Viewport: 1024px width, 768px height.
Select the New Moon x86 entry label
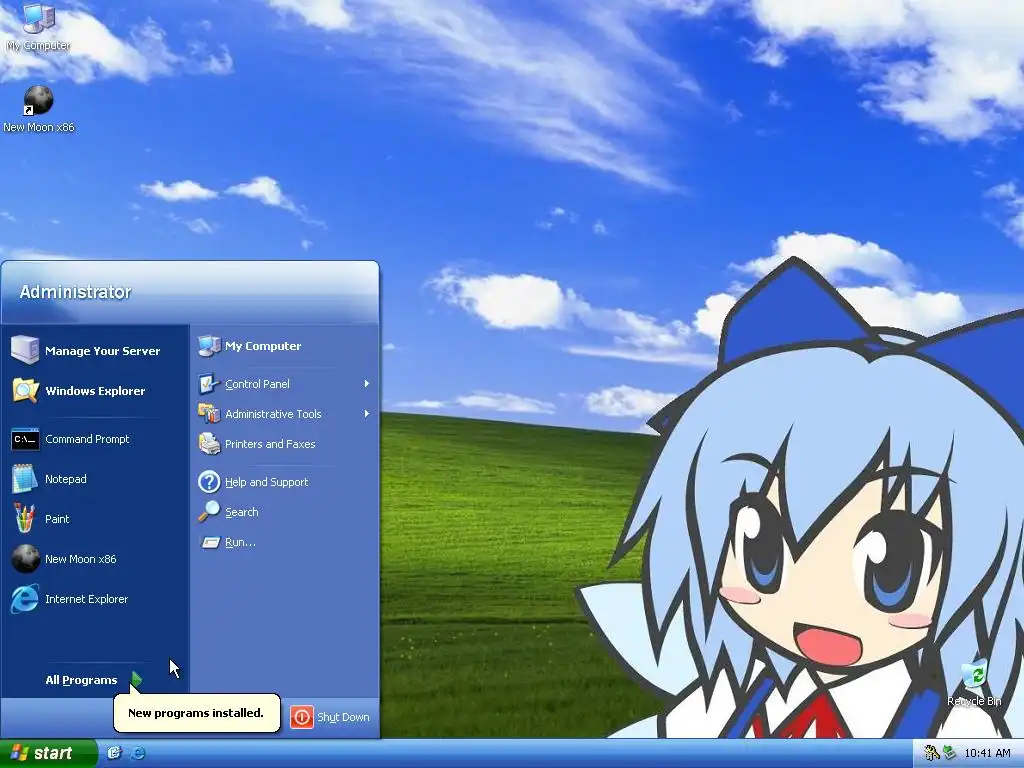click(x=80, y=559)
